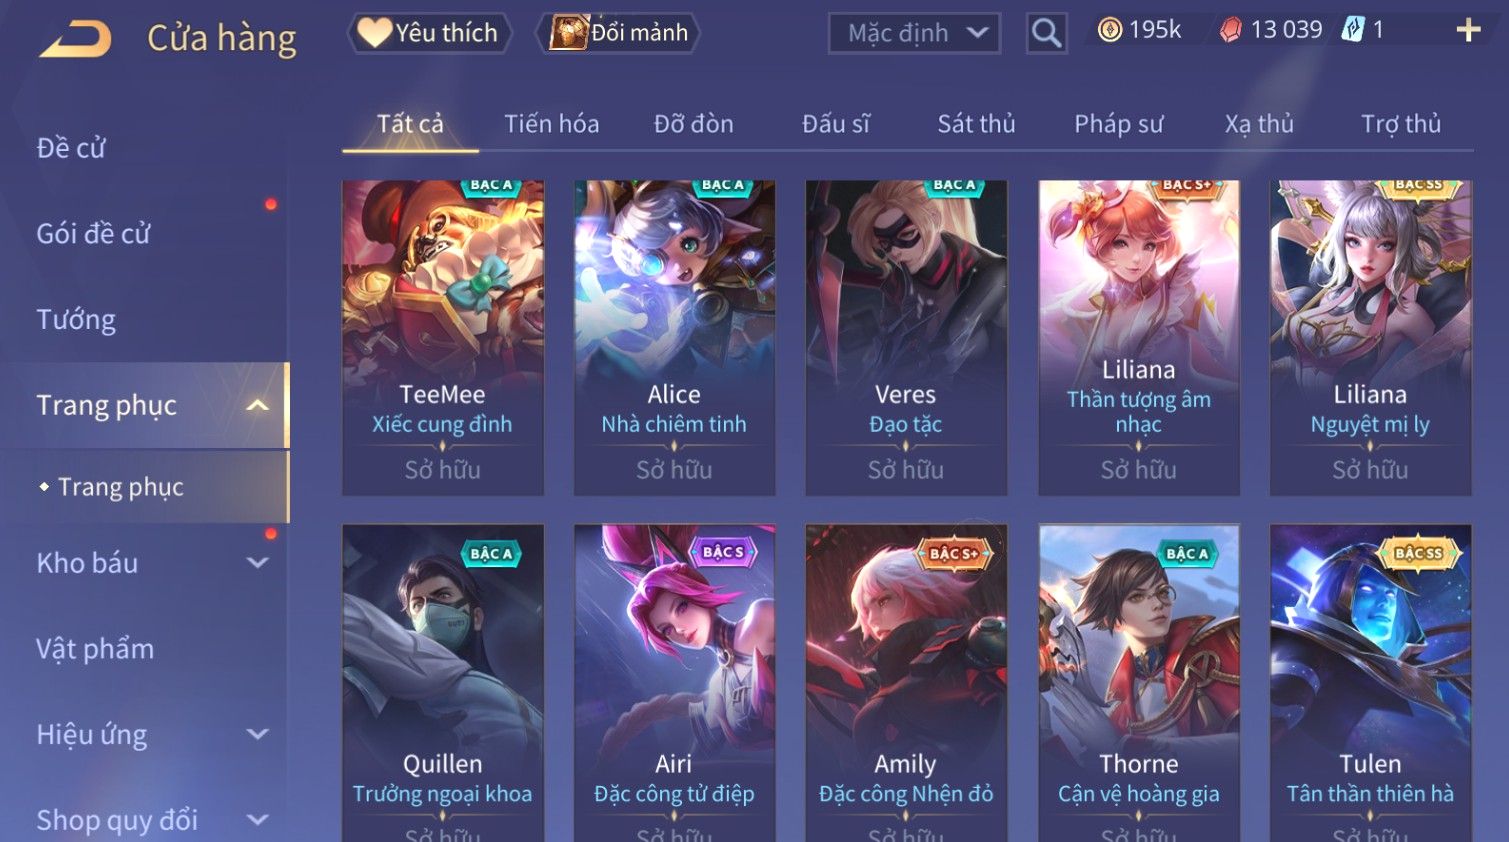Open the Tướng sidebar menu

(x=76, y=320)
